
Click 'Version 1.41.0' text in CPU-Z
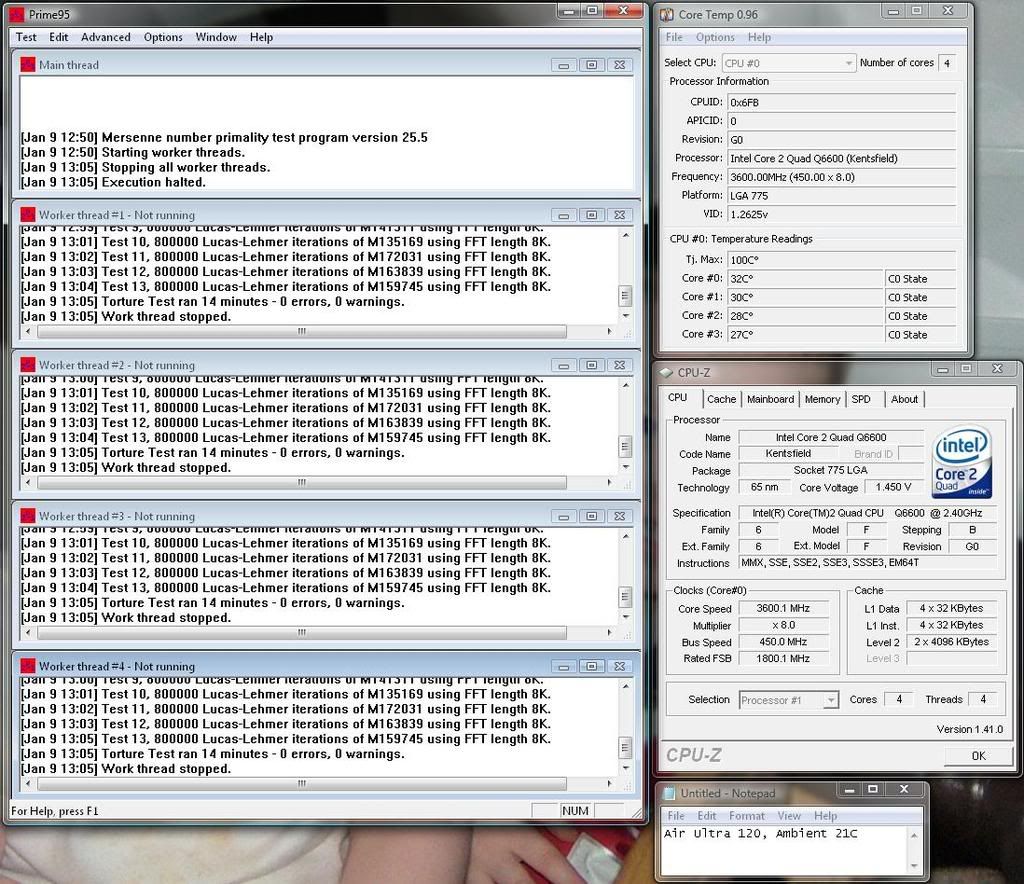(x=969, y=729)
